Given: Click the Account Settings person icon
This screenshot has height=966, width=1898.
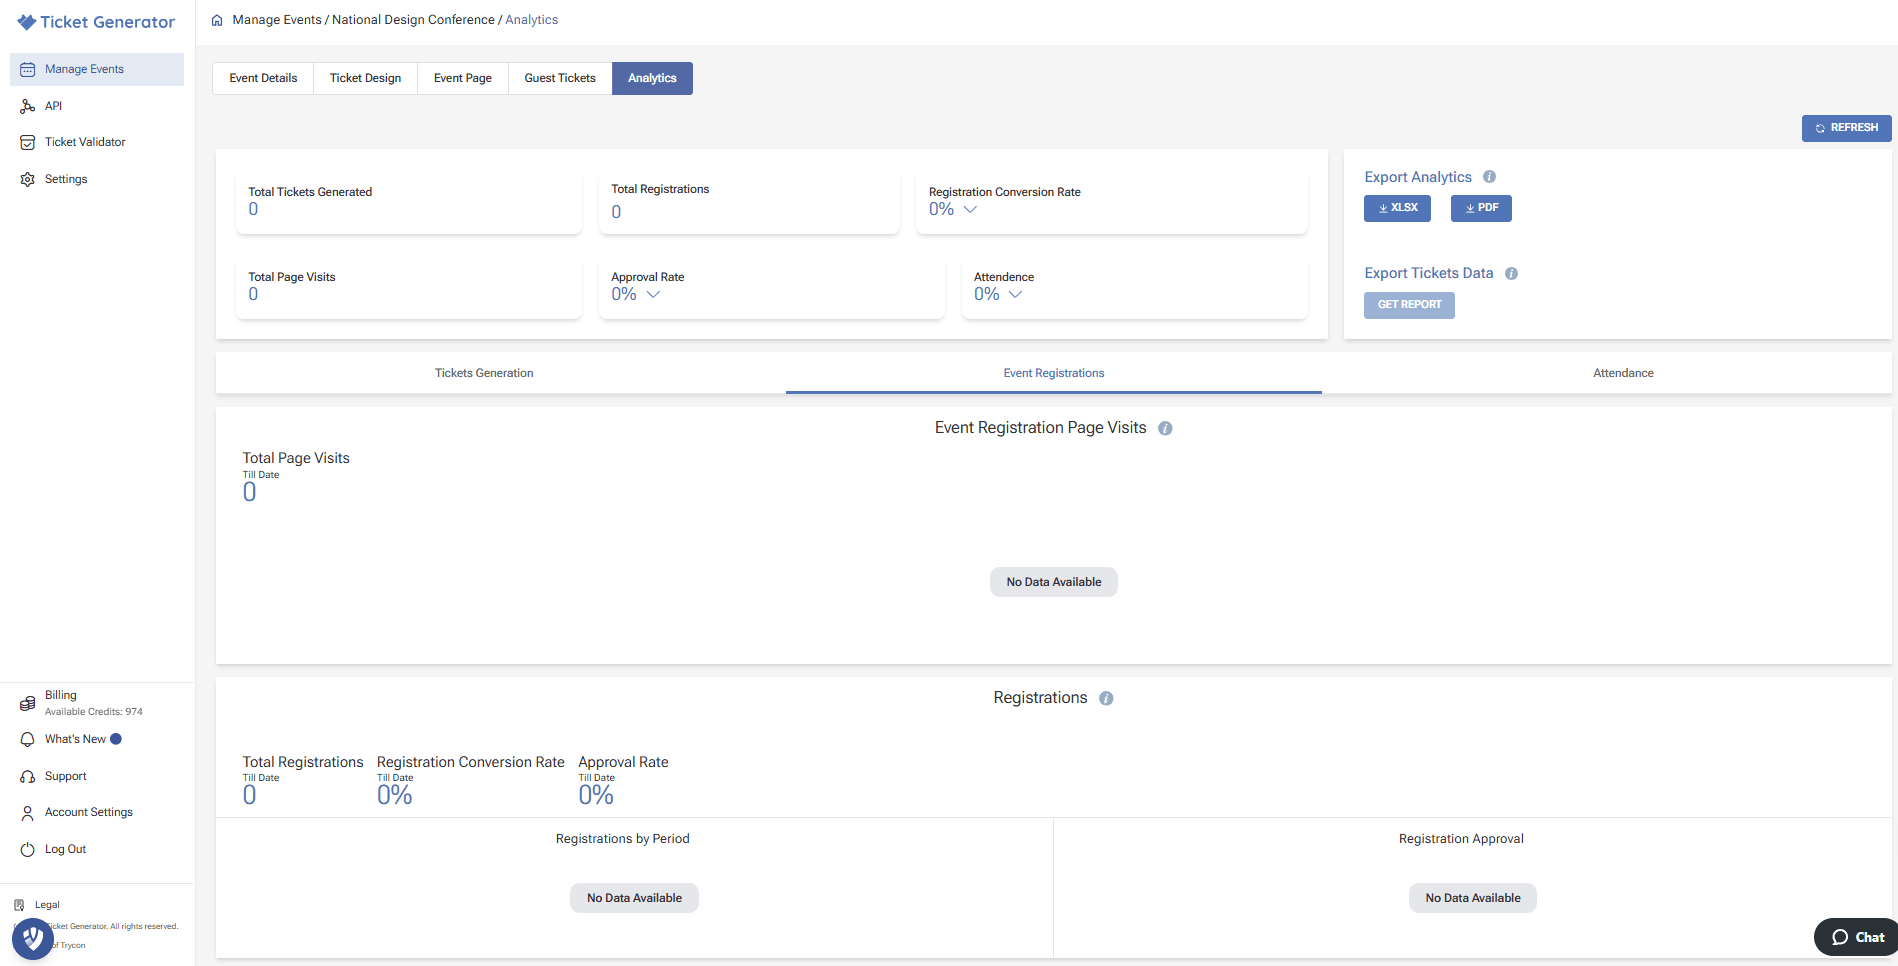Looking at the screenshot, I should pyautogui.click(x=28, y=813).
